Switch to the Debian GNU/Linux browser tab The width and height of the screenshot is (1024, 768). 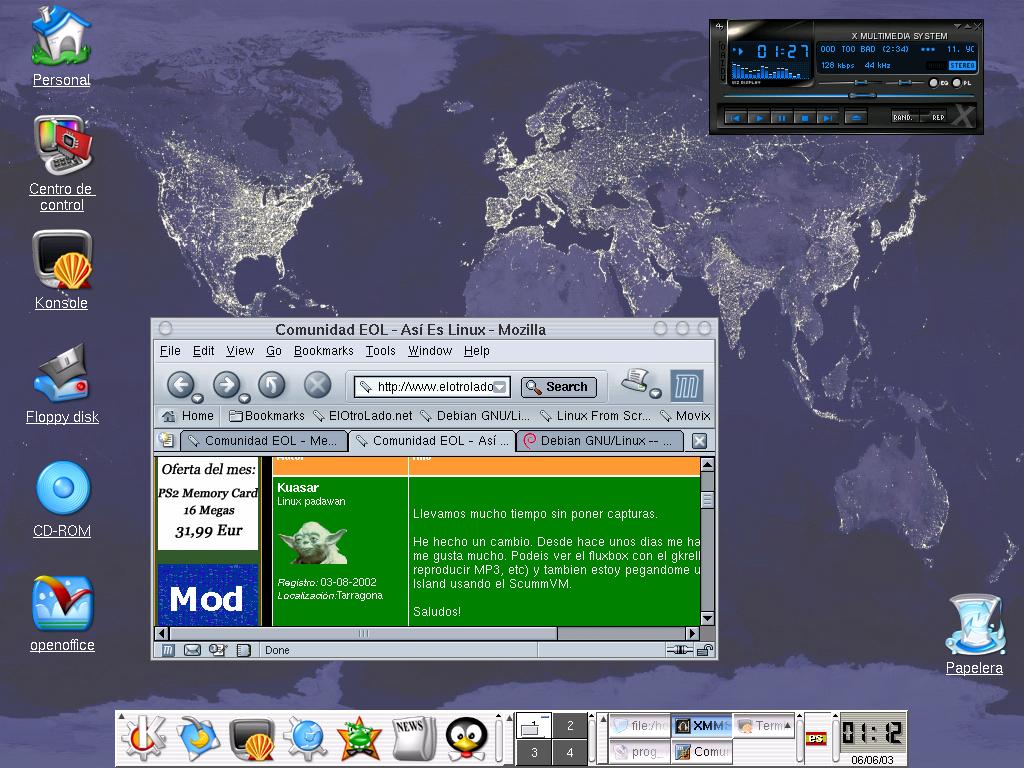[599, 441]
